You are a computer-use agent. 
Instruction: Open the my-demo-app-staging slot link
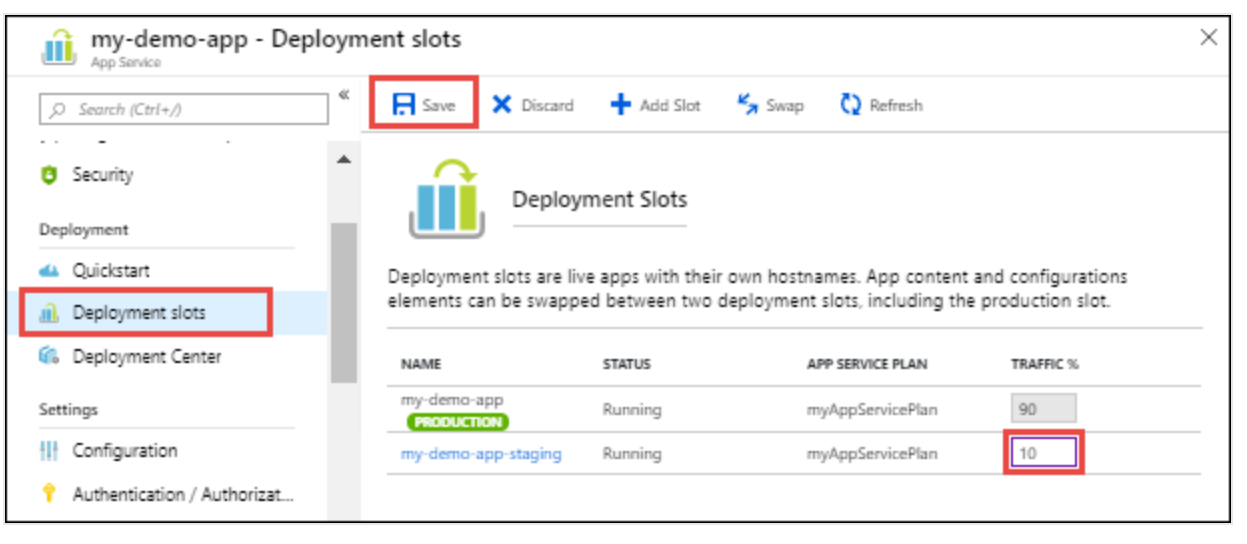pyautogui.click(x=481, y=454)
